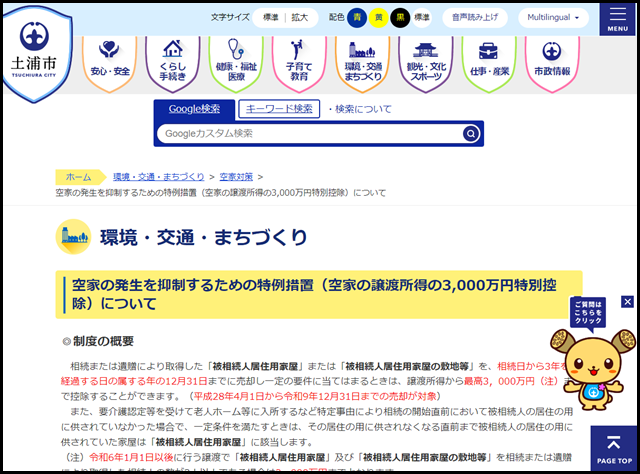Image resolution: width=640 pixels, height=474 pixels.
Task: Click the yellow page title heading
Action: click(319, 294)
